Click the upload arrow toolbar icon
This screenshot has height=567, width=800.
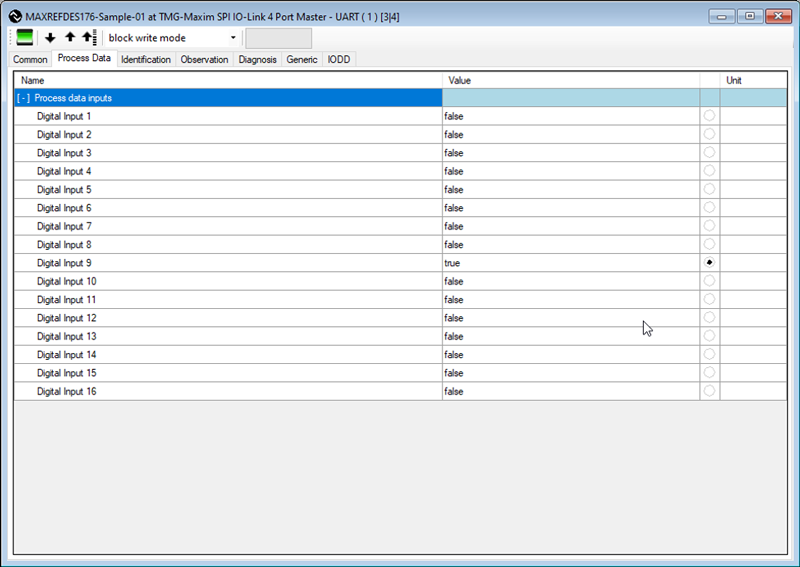click(70, 37)
